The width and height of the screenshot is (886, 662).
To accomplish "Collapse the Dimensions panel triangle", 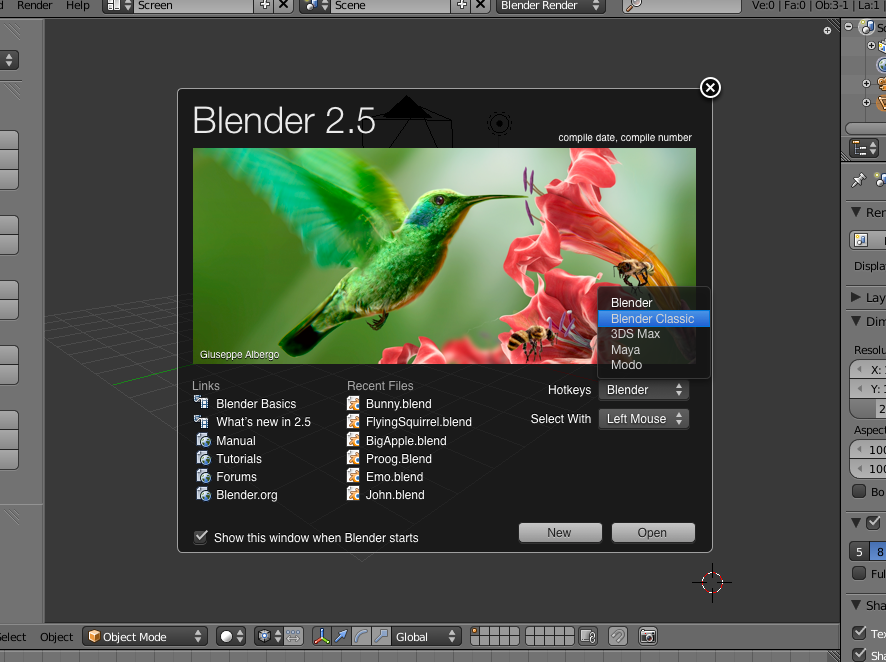I will (855, 321).
